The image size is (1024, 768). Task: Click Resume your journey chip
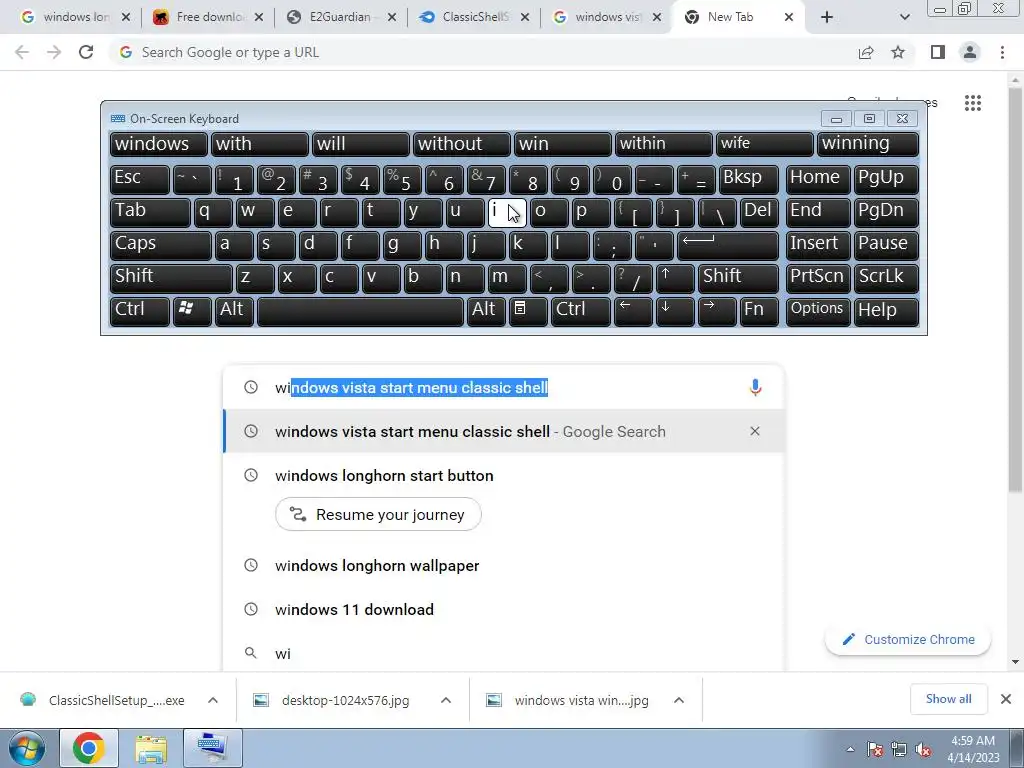[378, 515]
